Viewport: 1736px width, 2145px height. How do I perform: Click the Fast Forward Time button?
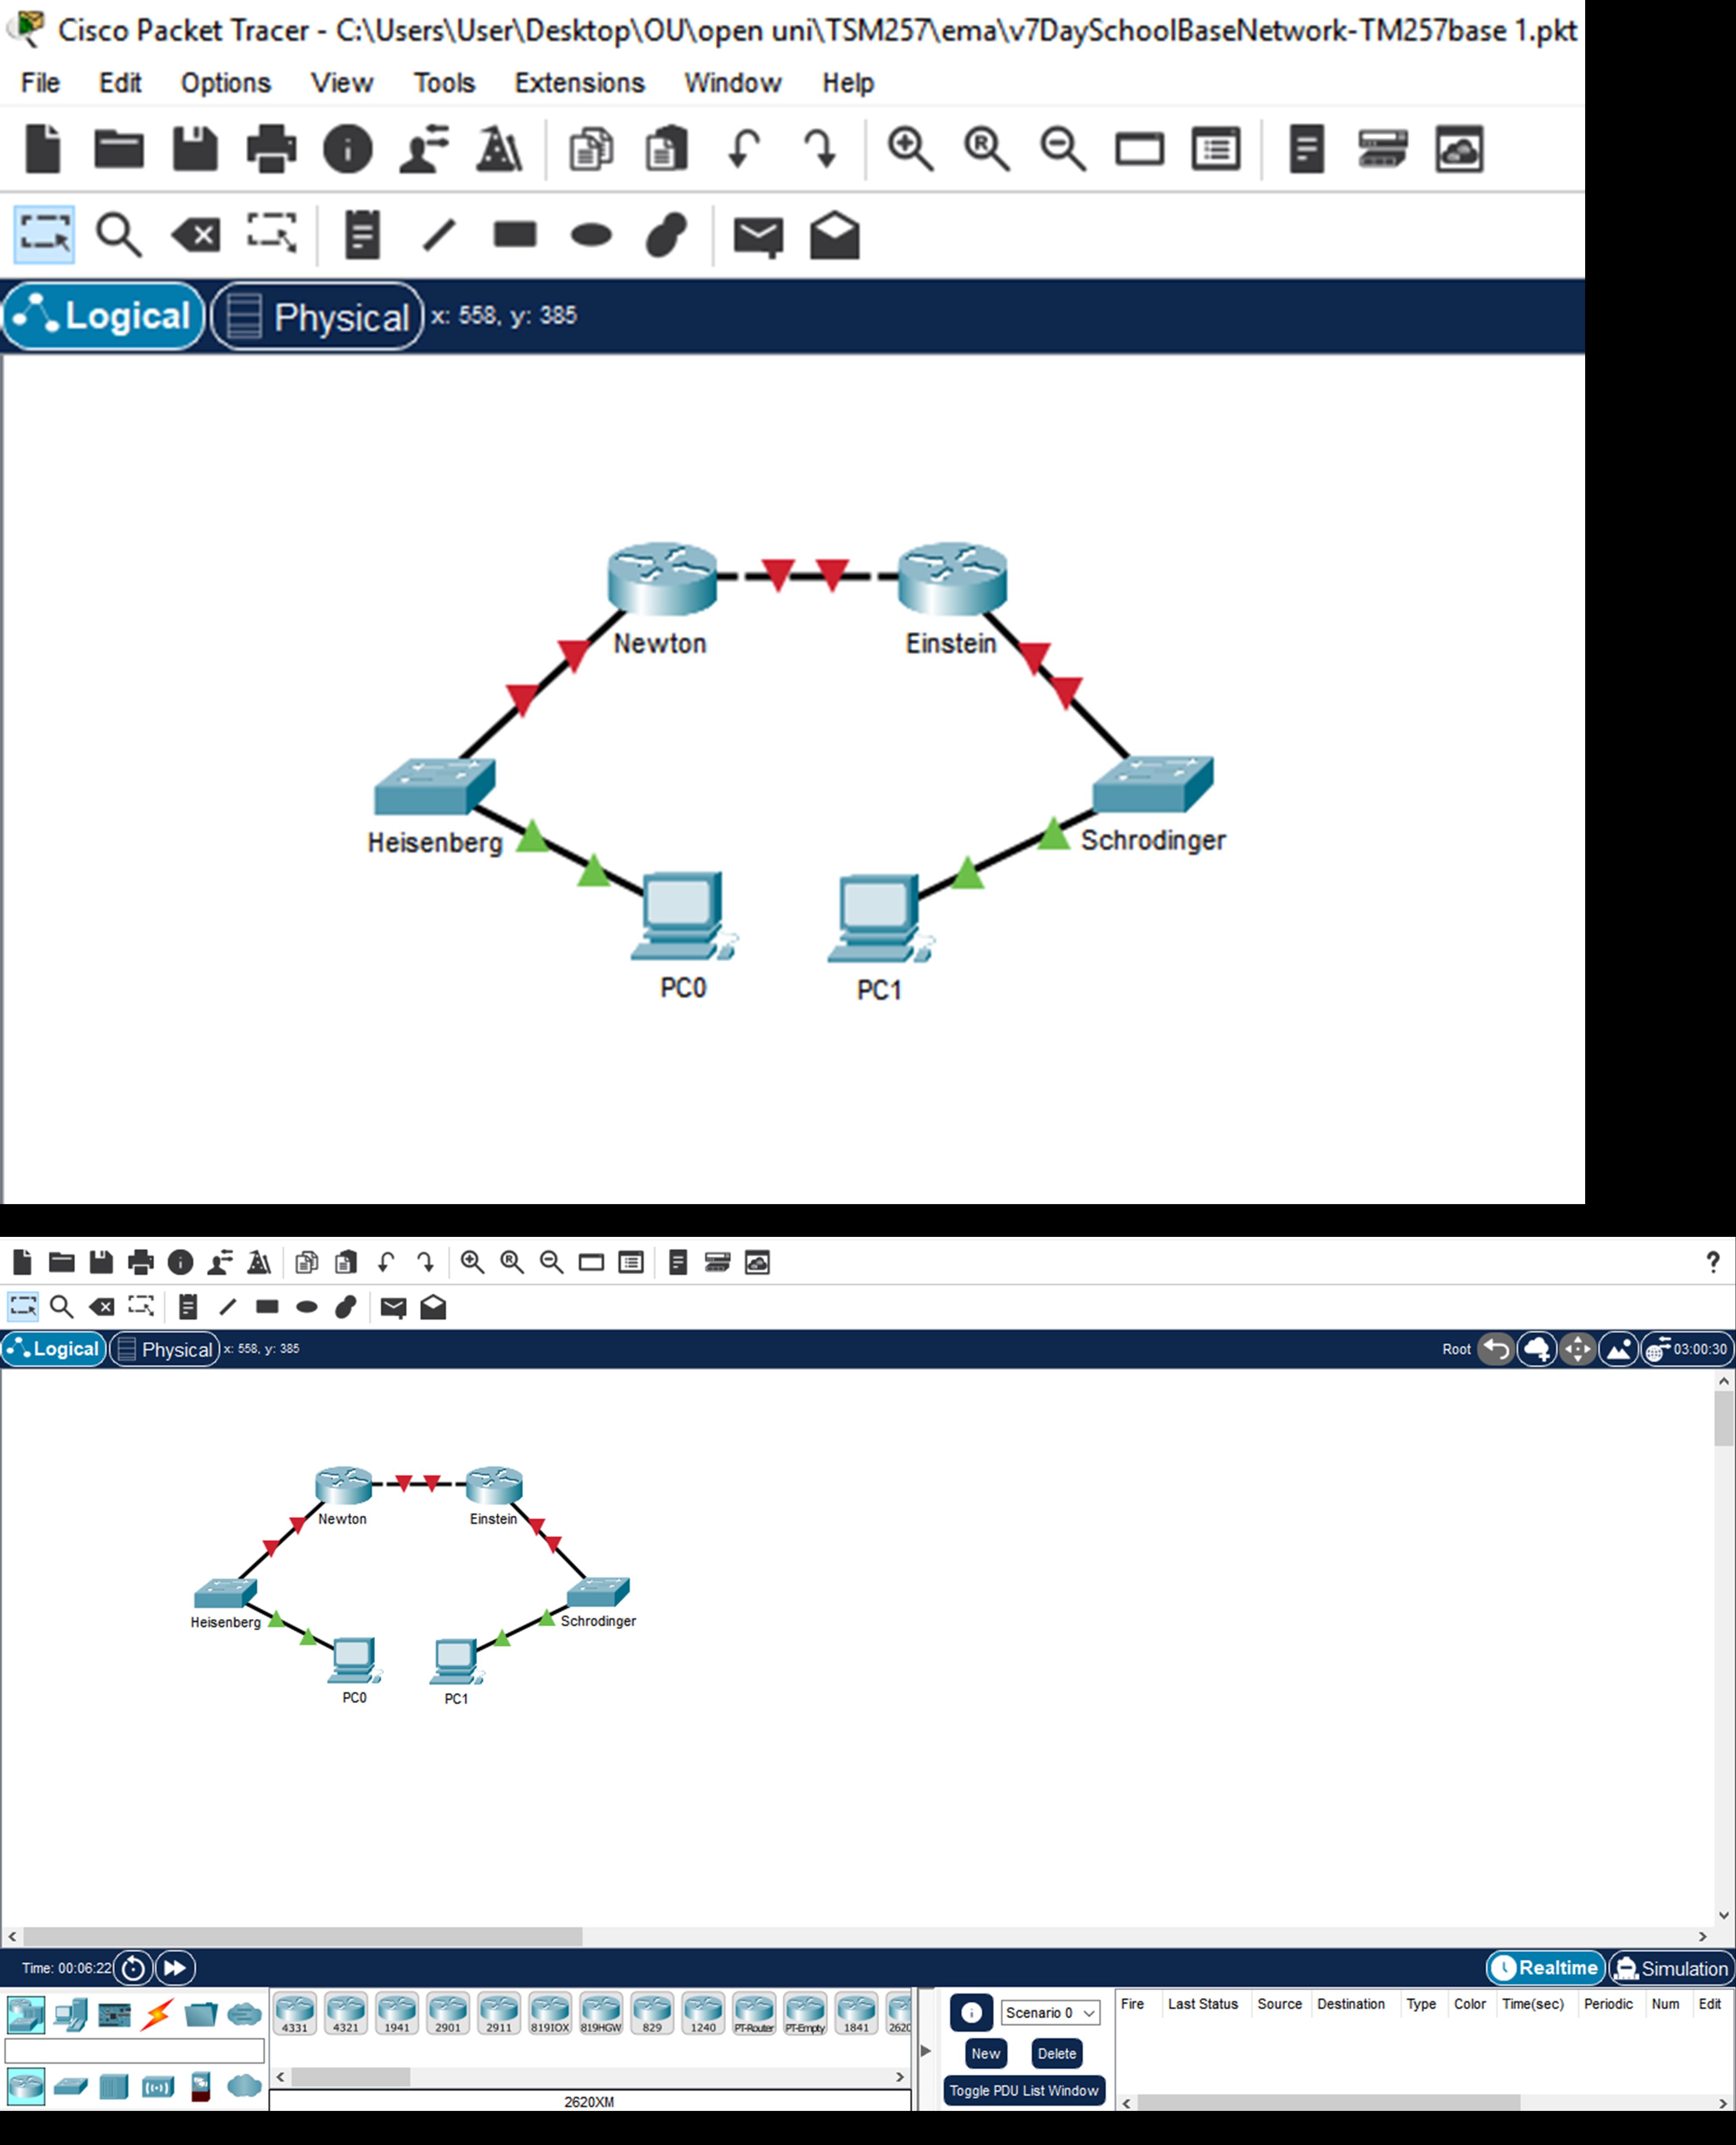point(175,1968)
